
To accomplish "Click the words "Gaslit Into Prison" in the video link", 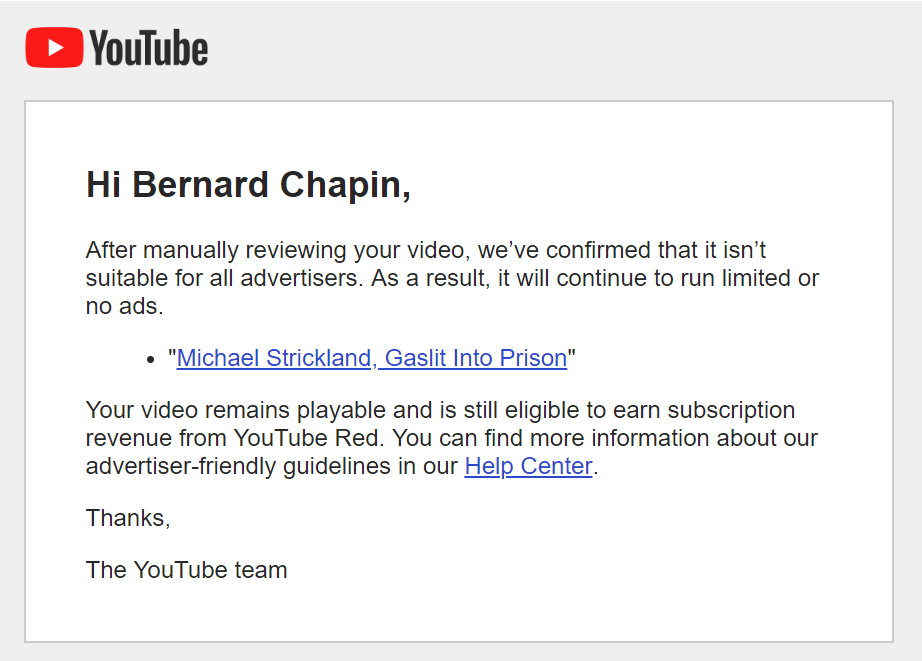I will (x=476, y=358).
